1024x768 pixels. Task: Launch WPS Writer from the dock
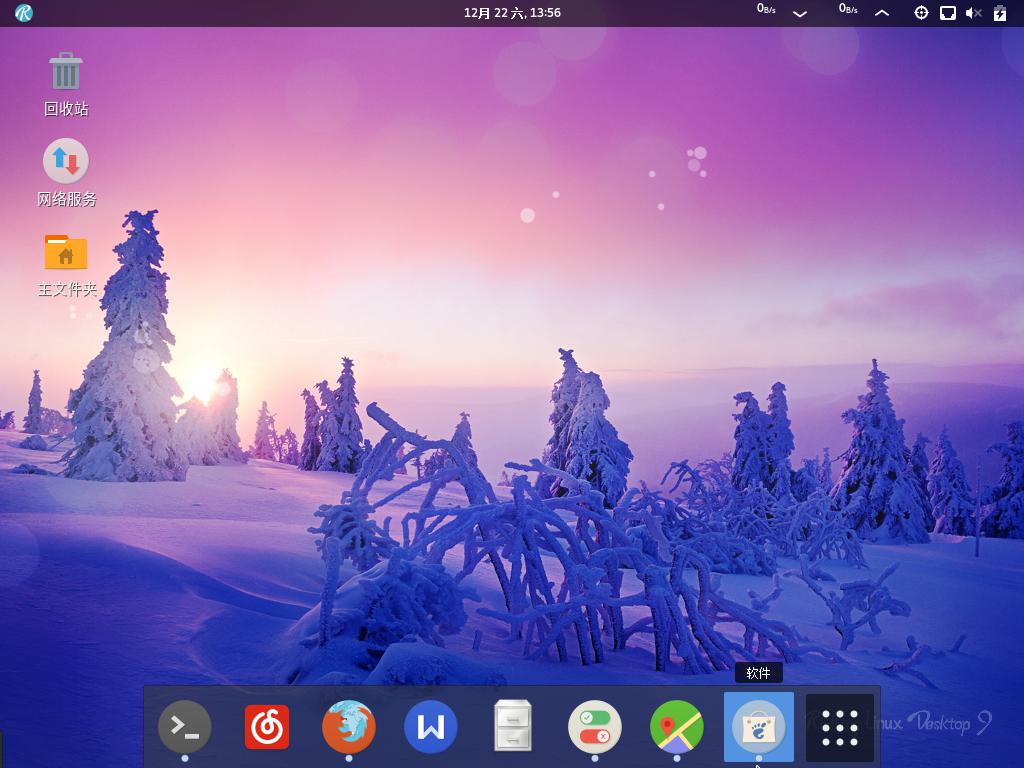tap(431, 727)
